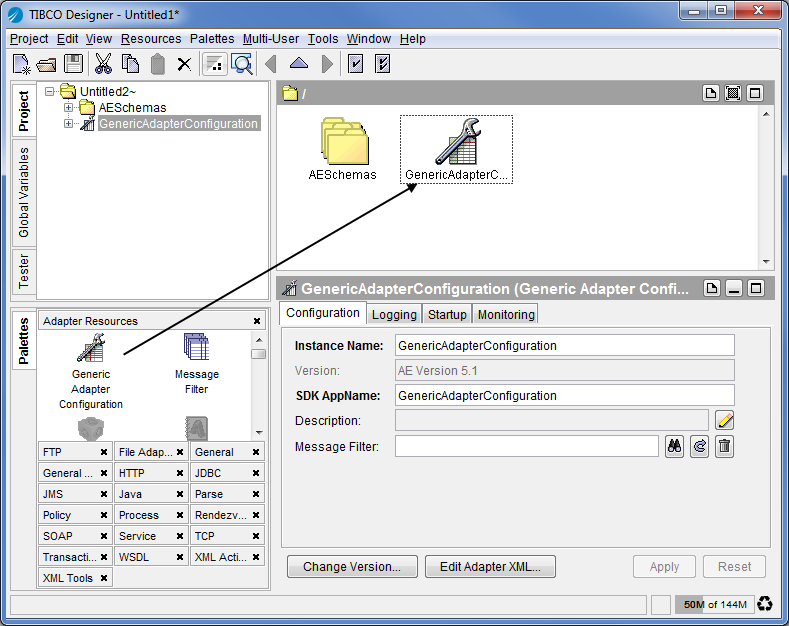Run garbage collection via recycle icon
The height and width of the screenshot is (626, 789).
pos(765,604)
